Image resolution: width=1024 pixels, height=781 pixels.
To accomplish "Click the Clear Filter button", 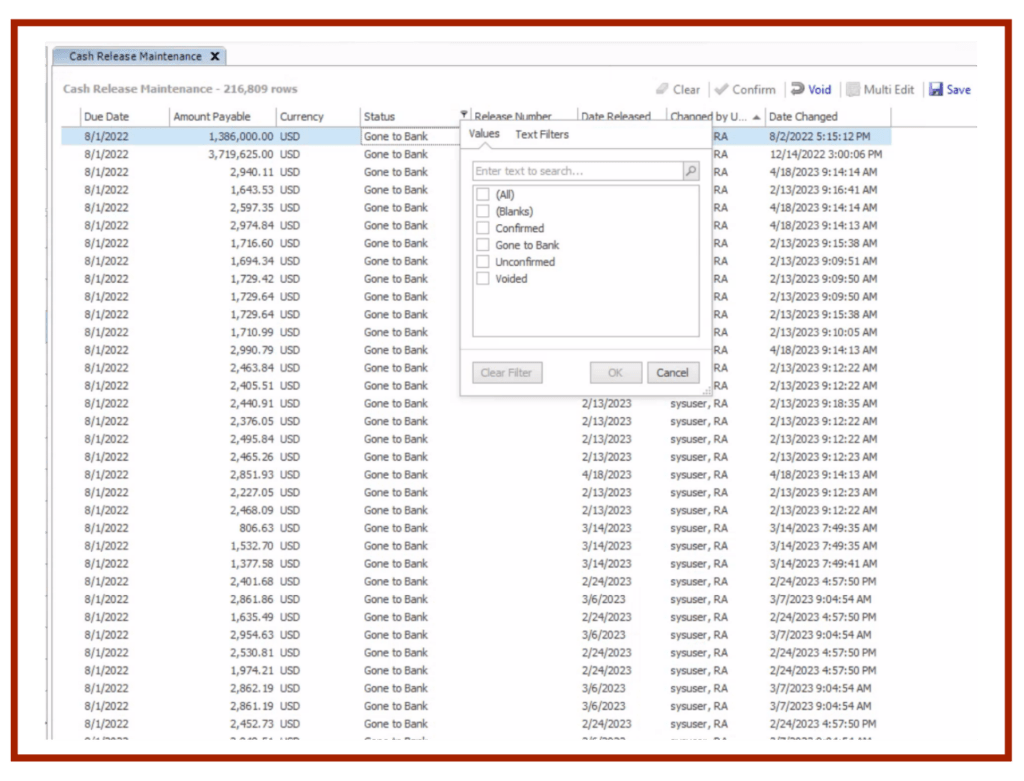I will click(506, 373).
